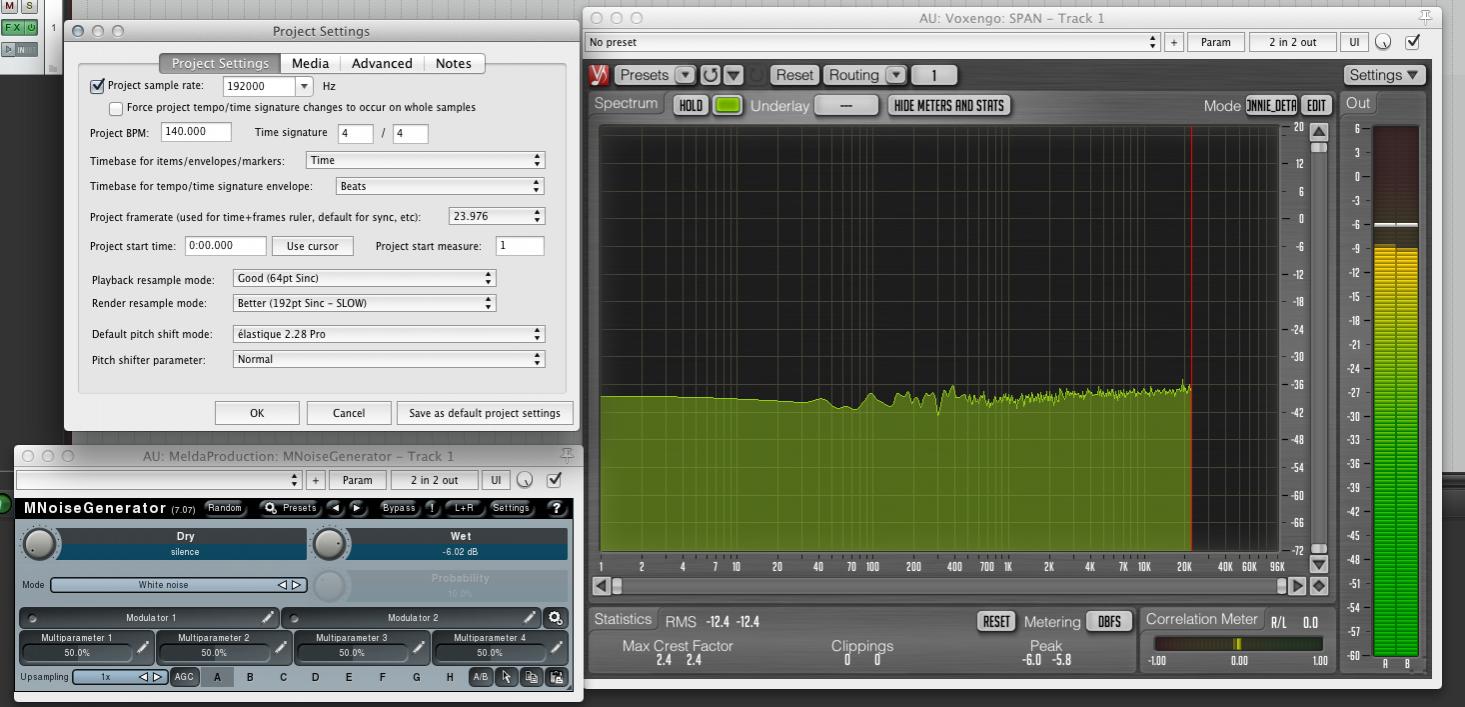Select preset slot B in MNoiseGenerator
1465x707 pixels.
[250, 677]
